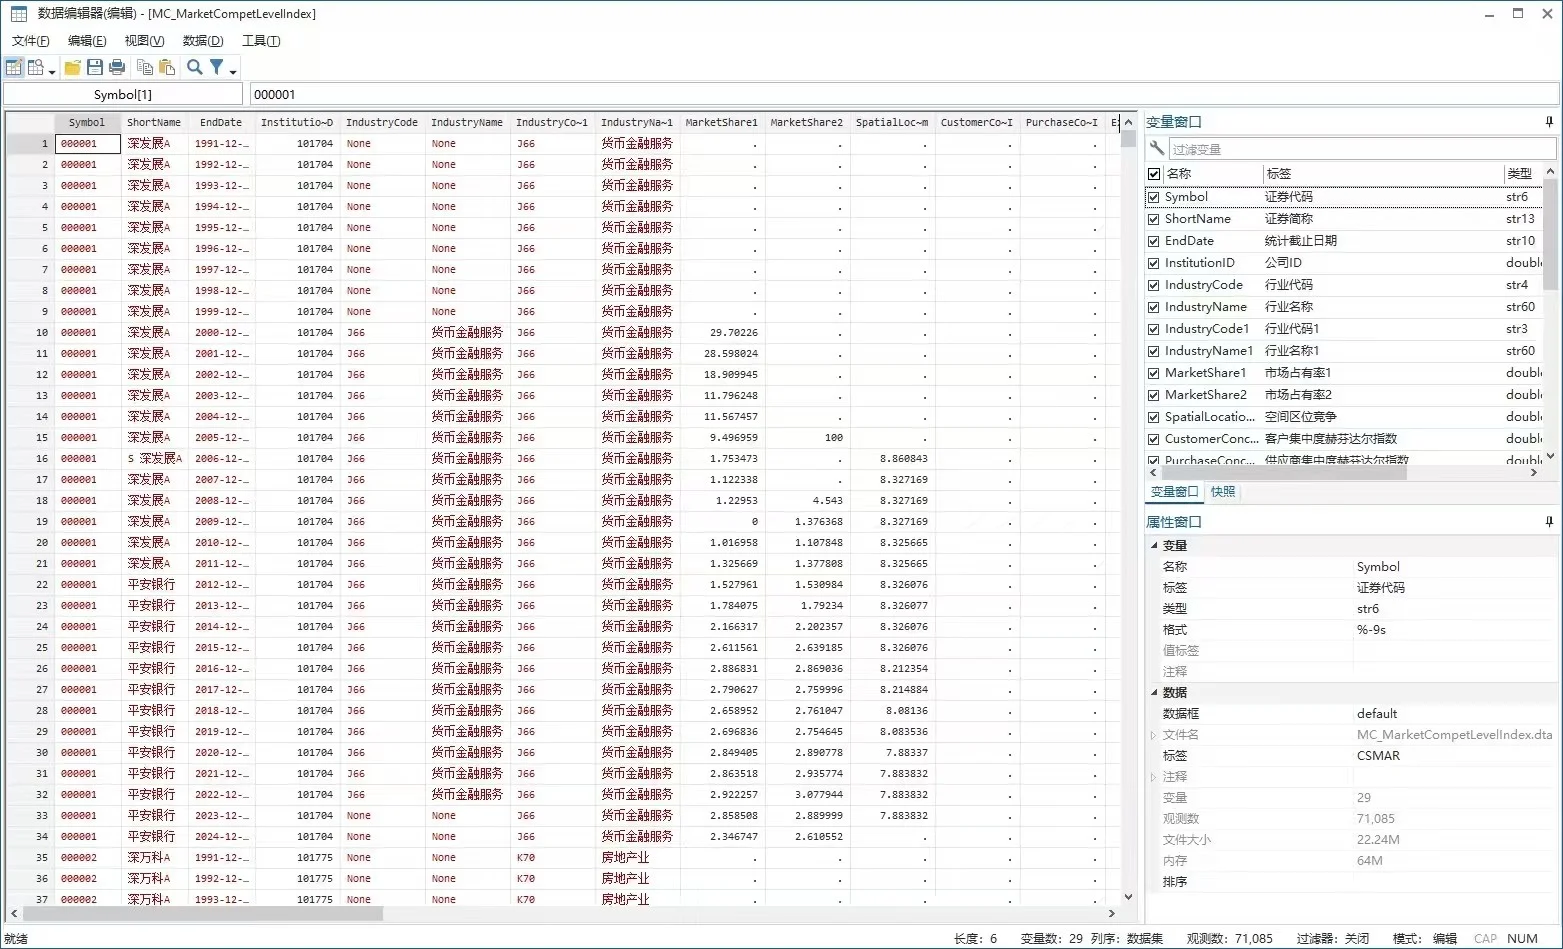Click the paste clipboard icon

click(167, 67)
